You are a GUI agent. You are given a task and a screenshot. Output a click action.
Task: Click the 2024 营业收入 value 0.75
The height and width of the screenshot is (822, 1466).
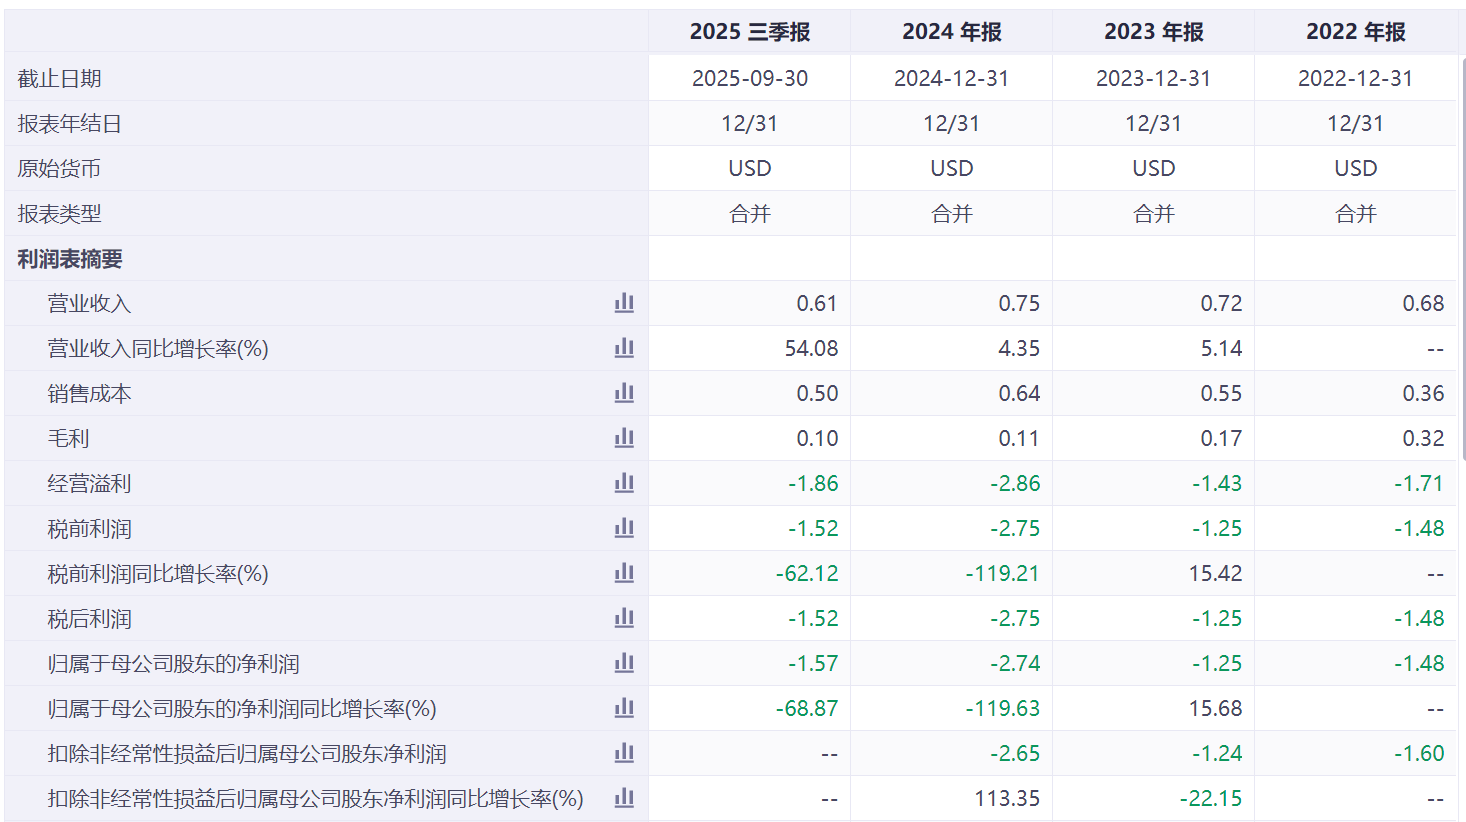pyautogui.click(x=1018, y=304)
